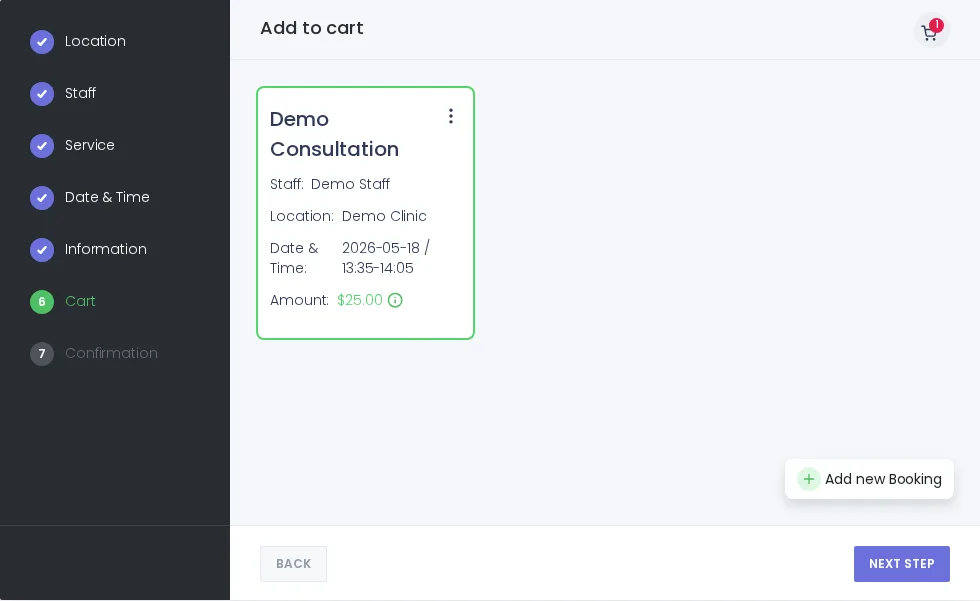Click the BACK button
Screen dimensions: 980x601
[293, 564]
